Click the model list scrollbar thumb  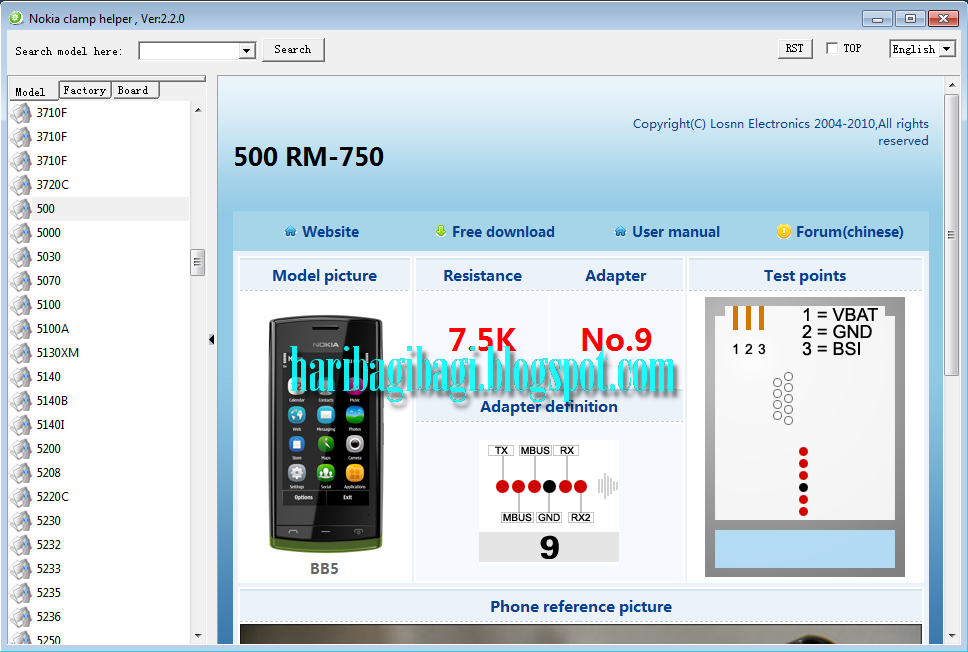click(x=198, y=262)
